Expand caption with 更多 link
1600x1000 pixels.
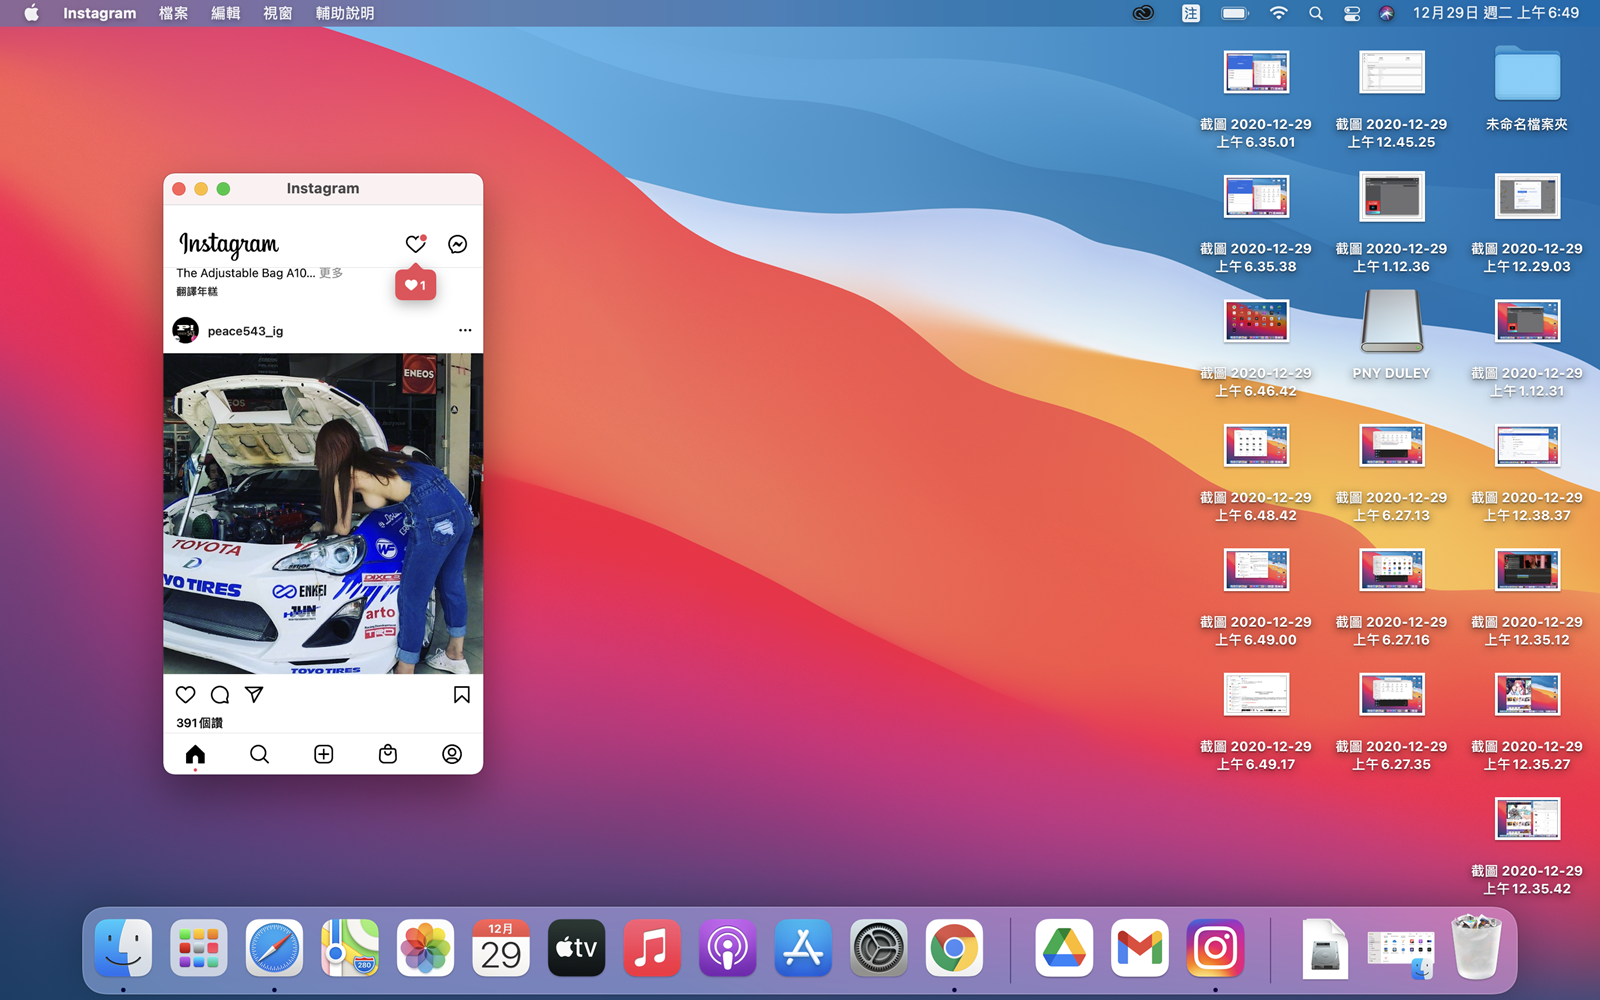click(x=331, y=273)
